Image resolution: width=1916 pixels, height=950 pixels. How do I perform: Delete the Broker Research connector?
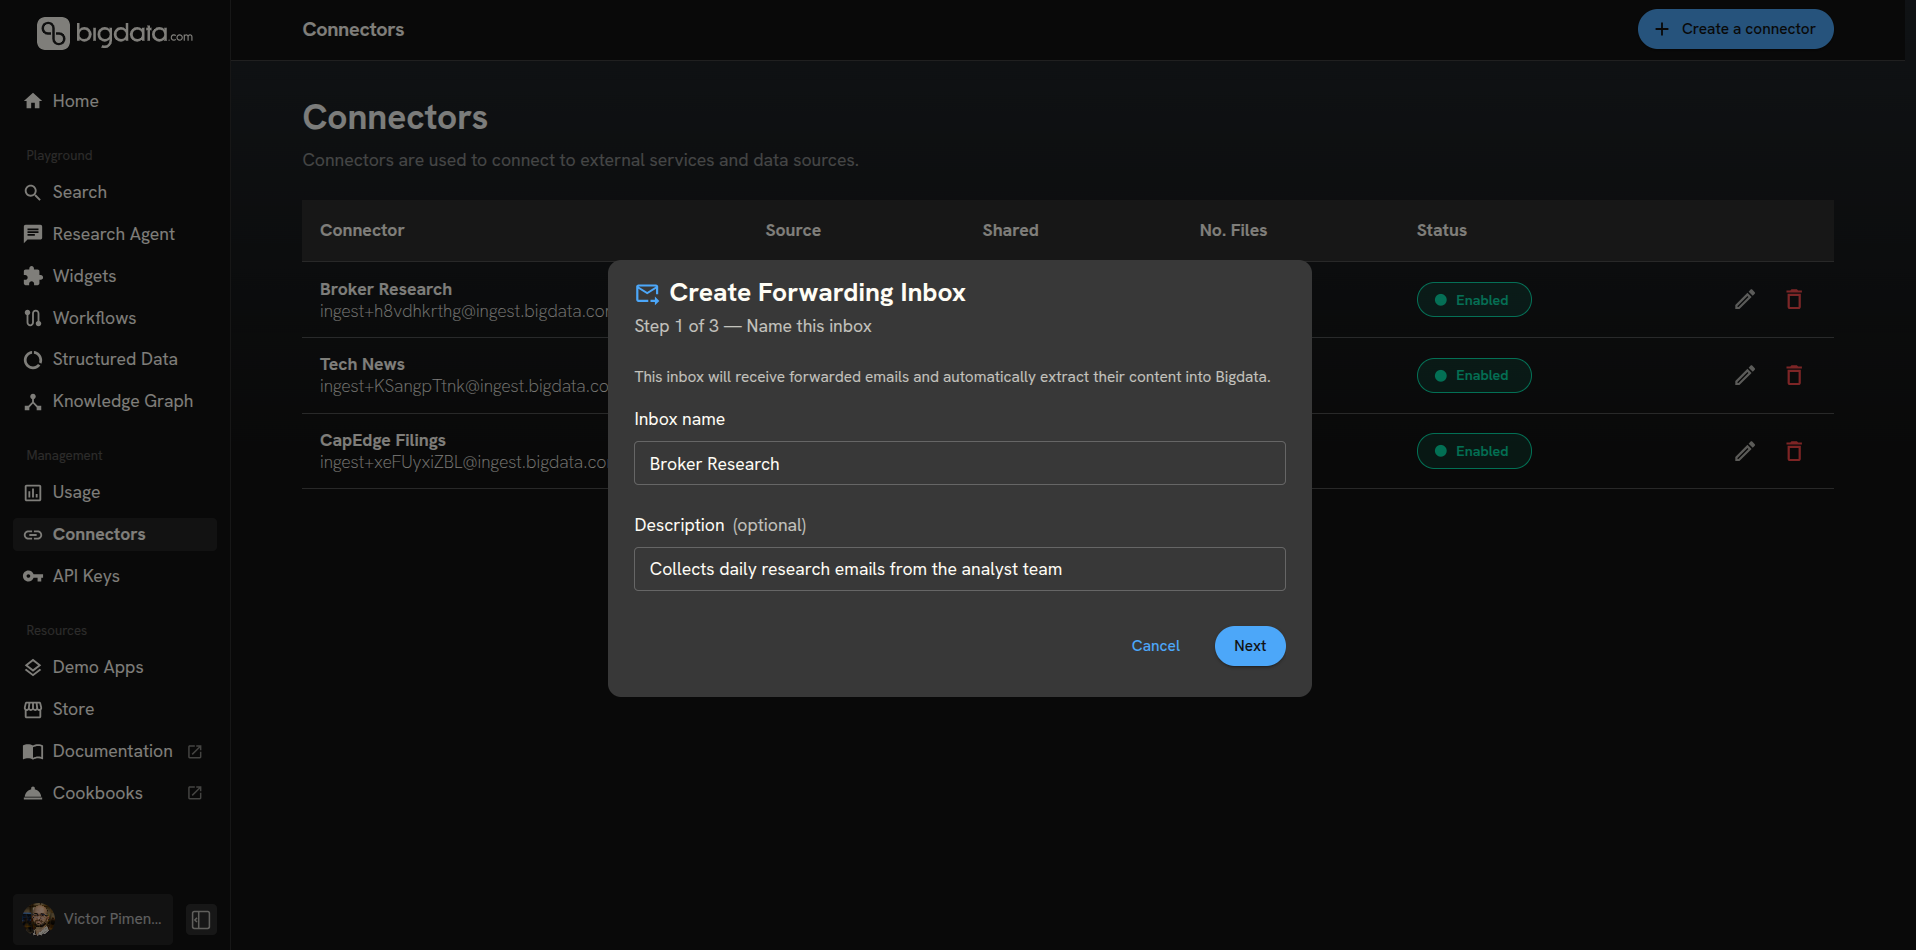(1794, 300)
